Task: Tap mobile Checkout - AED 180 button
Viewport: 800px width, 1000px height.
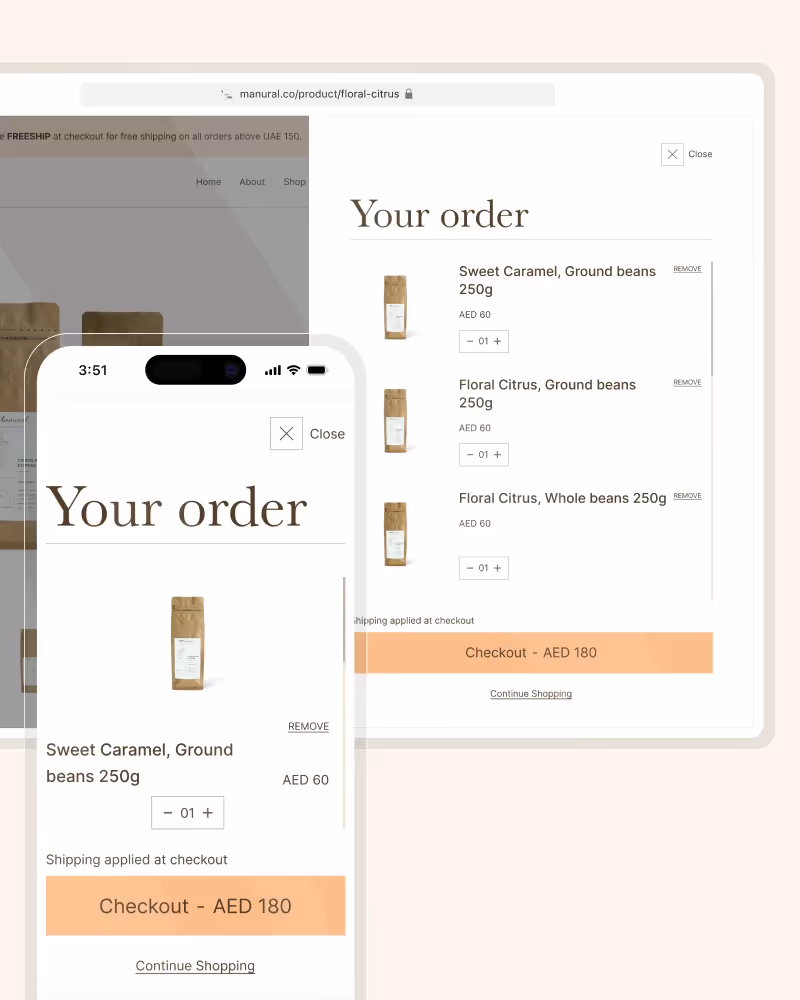Action: coord(195,906)
